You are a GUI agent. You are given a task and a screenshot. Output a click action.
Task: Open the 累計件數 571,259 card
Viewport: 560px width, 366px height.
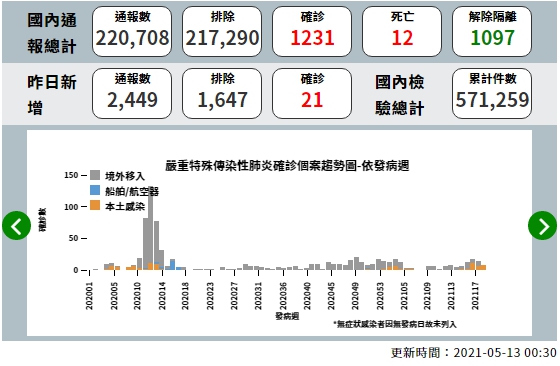click(x=492, y=94)
